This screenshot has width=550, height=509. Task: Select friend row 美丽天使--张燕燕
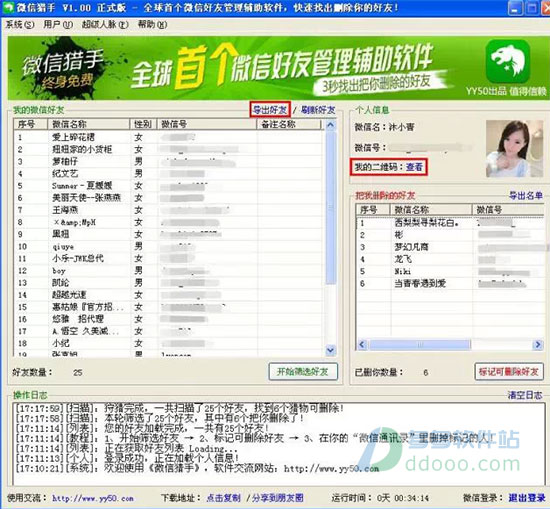click(168, 198)
